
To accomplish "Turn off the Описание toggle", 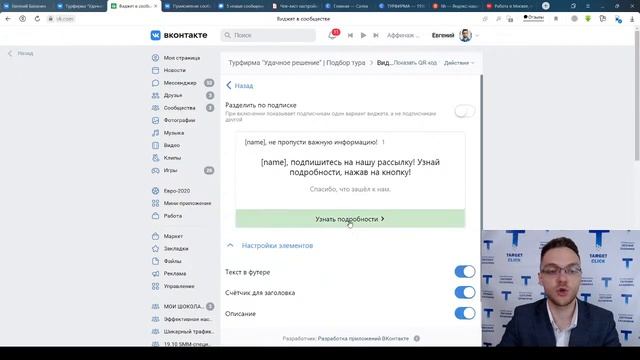I will [465, 313].
